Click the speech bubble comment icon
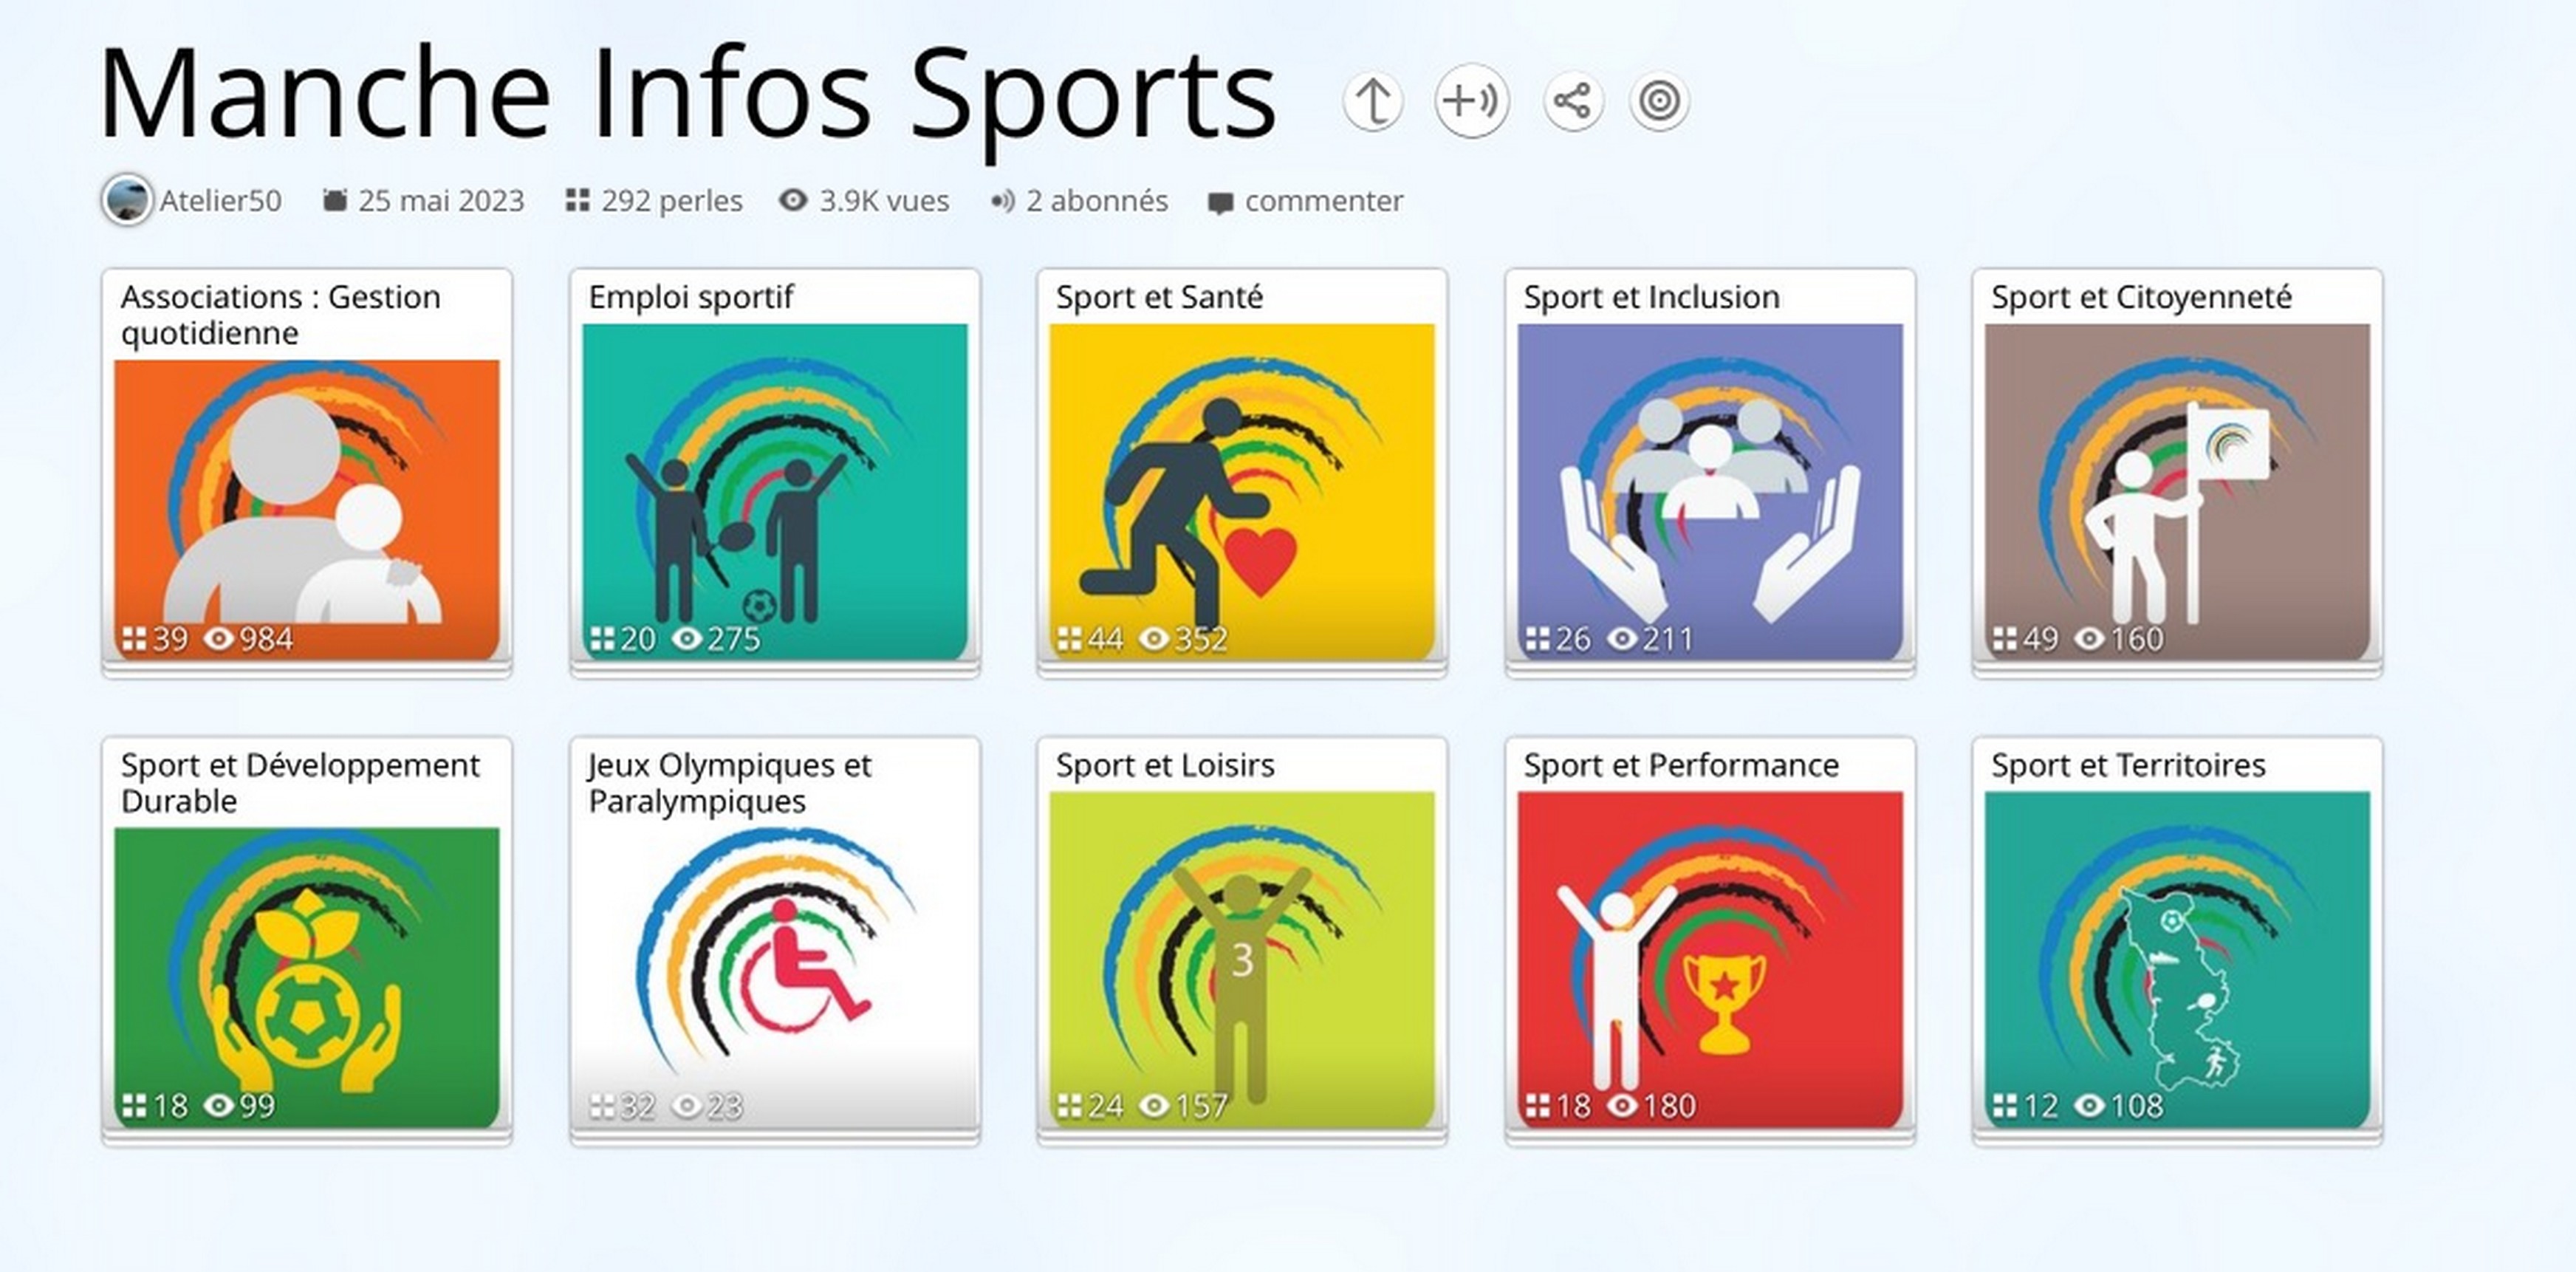Viewport: 2576px width, 1272px height. coord(1219,202)
